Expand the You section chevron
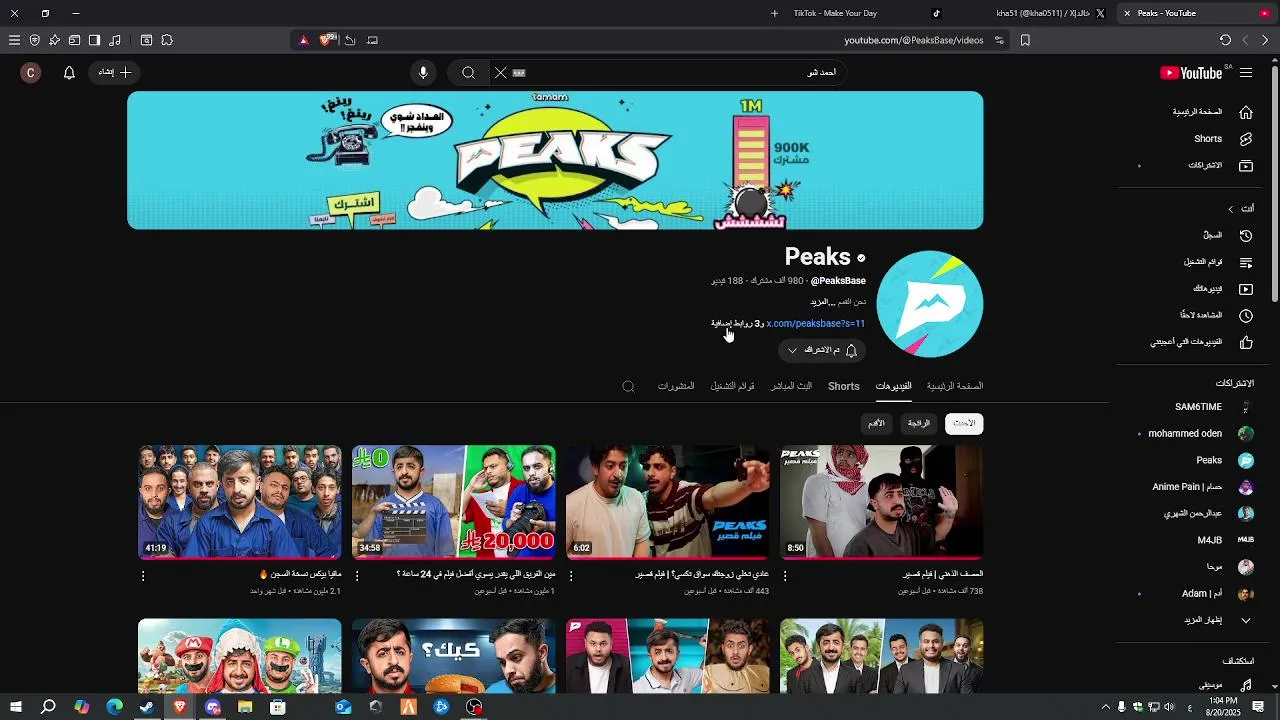 (x=1231, y=209)
